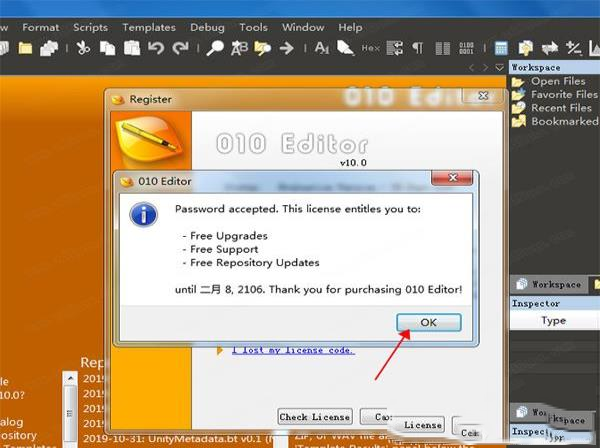Open the Help menu

[350, 28]
